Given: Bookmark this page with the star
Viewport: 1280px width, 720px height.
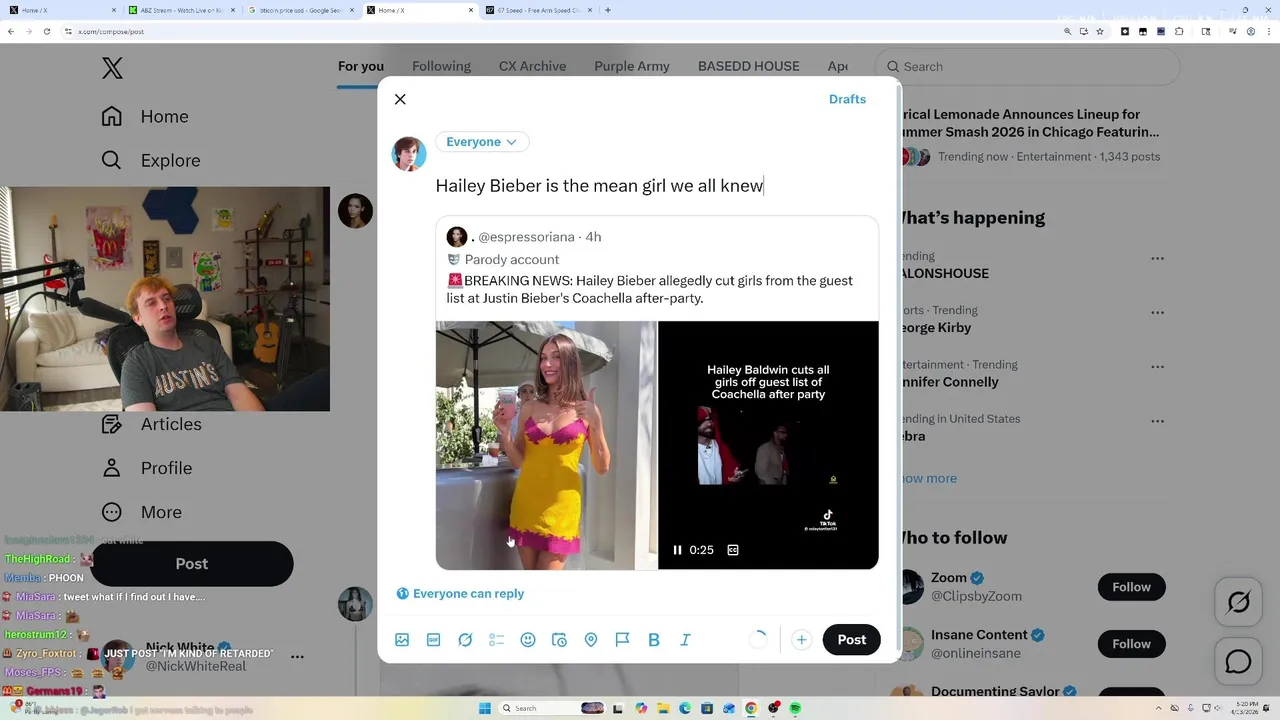Looking at the screenshot, I should click(1100, 31).
